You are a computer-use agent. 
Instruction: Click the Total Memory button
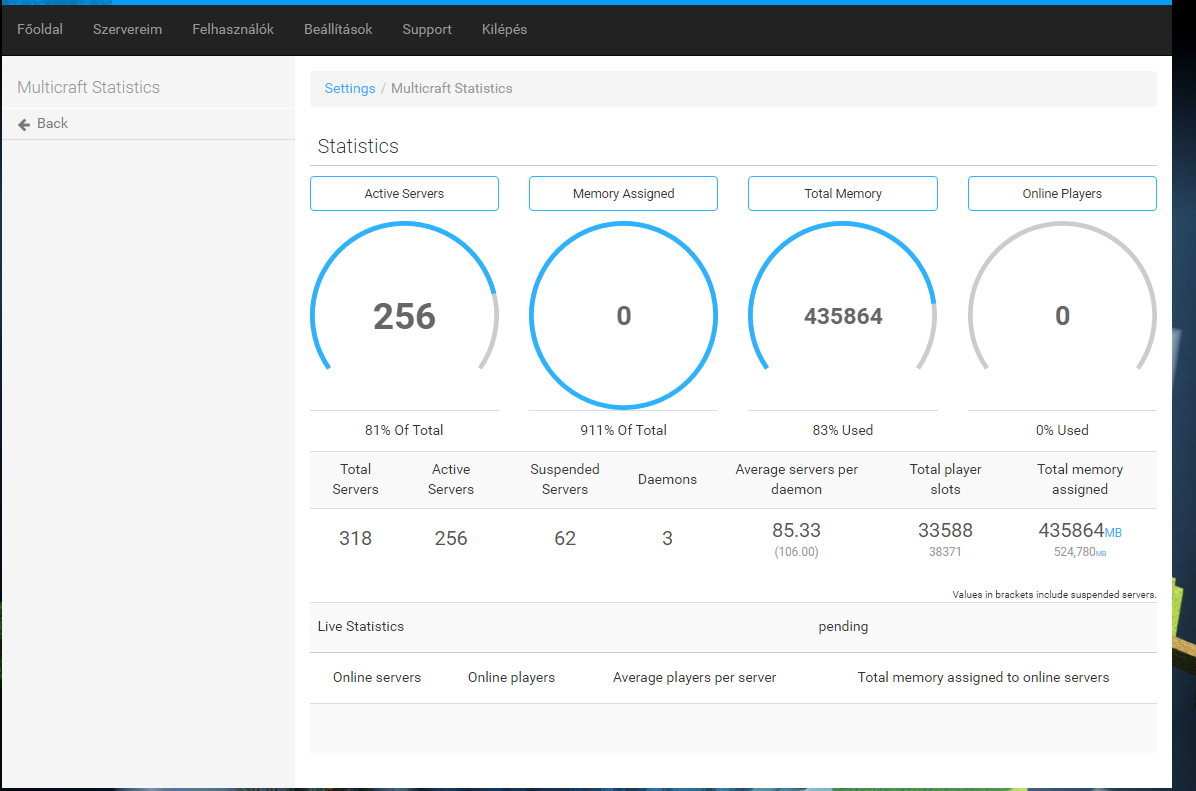tap(843, 194)
